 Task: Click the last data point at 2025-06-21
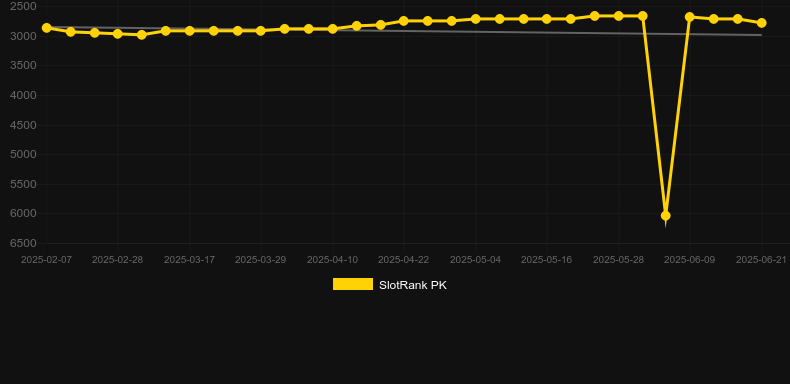coord(761,23)
